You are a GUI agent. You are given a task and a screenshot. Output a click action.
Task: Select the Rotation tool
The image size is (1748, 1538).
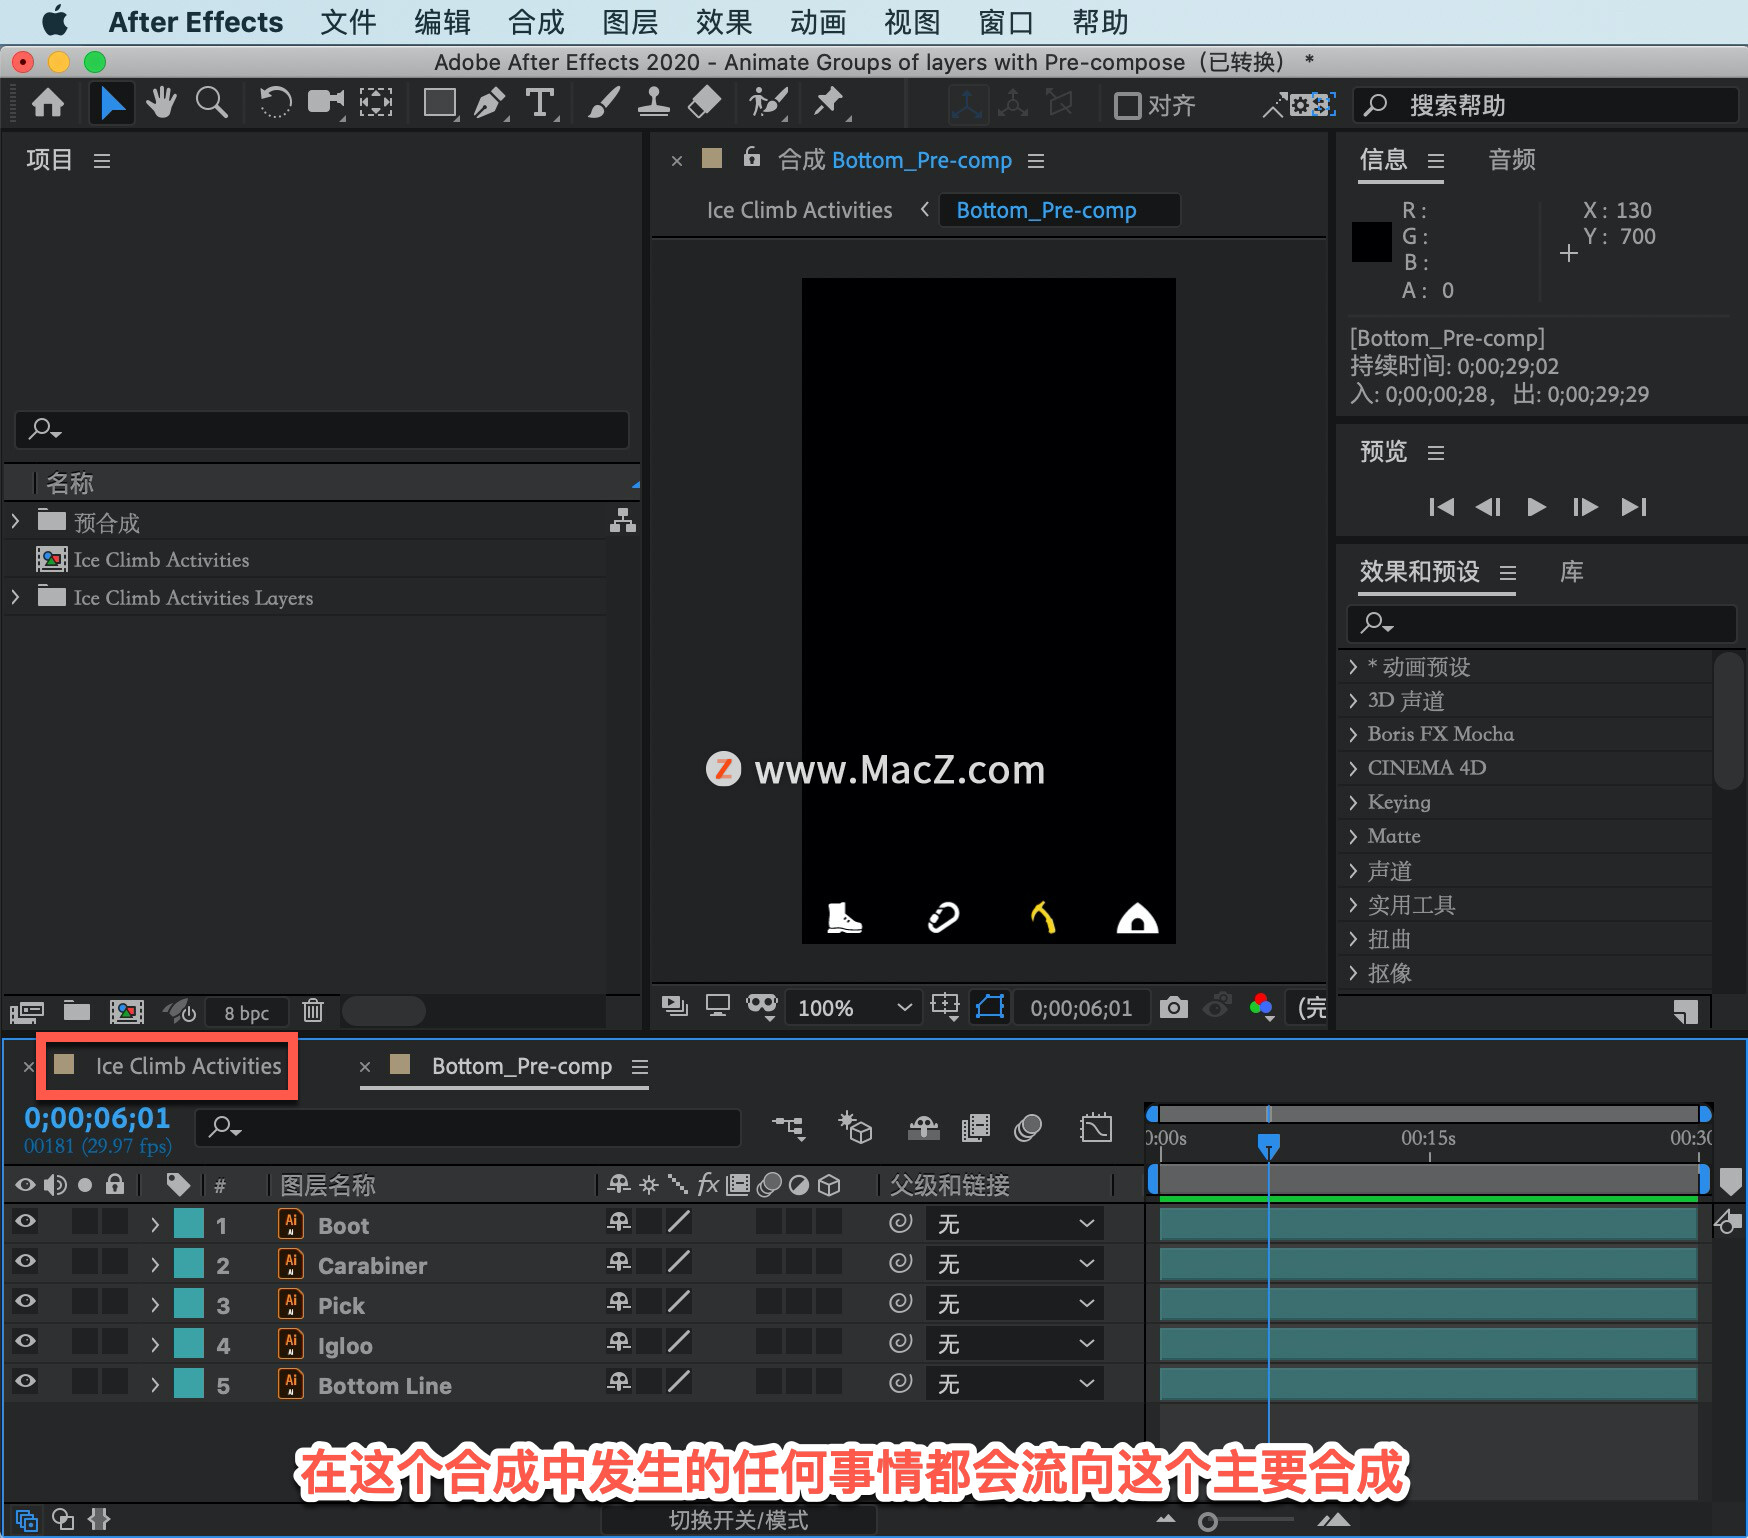pos(275,103)
